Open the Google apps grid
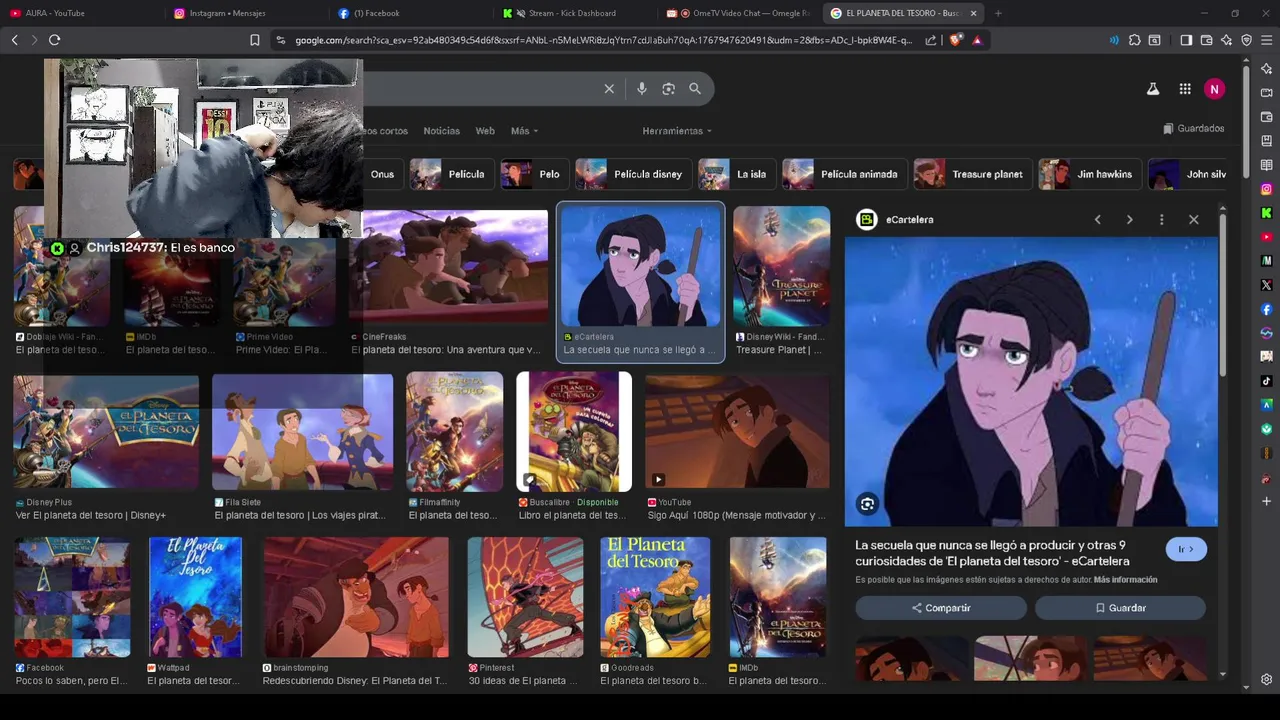Viewport: 1280px width, 720px height. [1185, 89]
